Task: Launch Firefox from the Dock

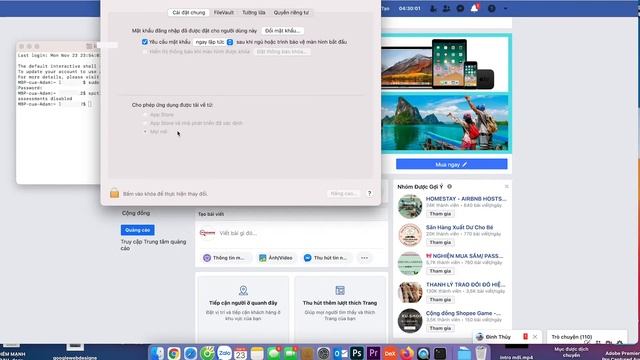Action: click(x=407, y=353)
